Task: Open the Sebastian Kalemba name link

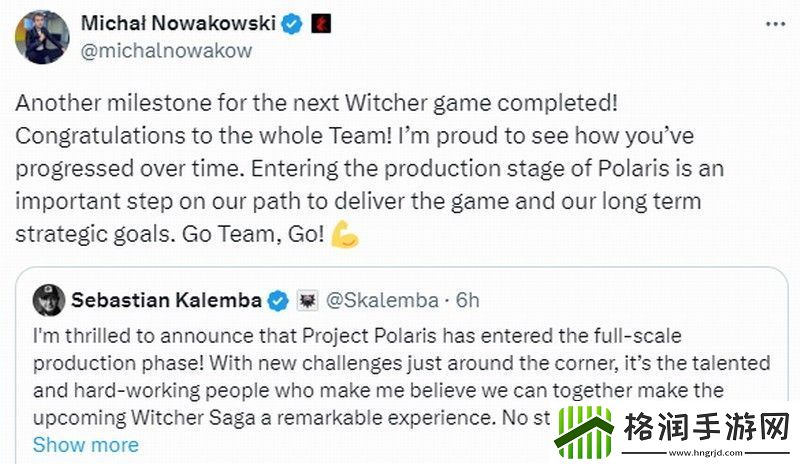Action: point(165,299)
